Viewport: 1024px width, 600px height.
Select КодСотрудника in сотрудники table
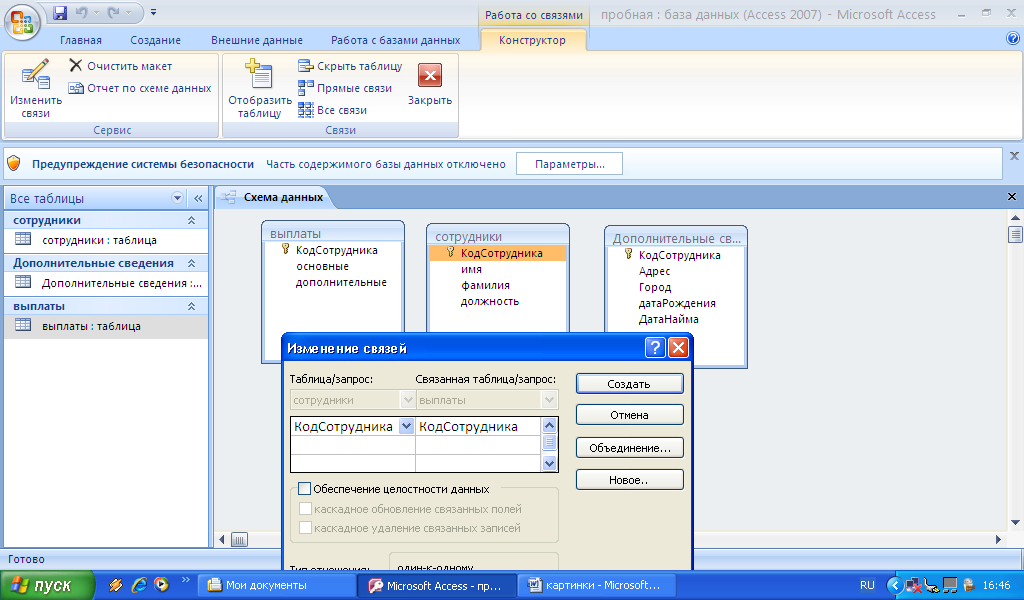[498, 253]
